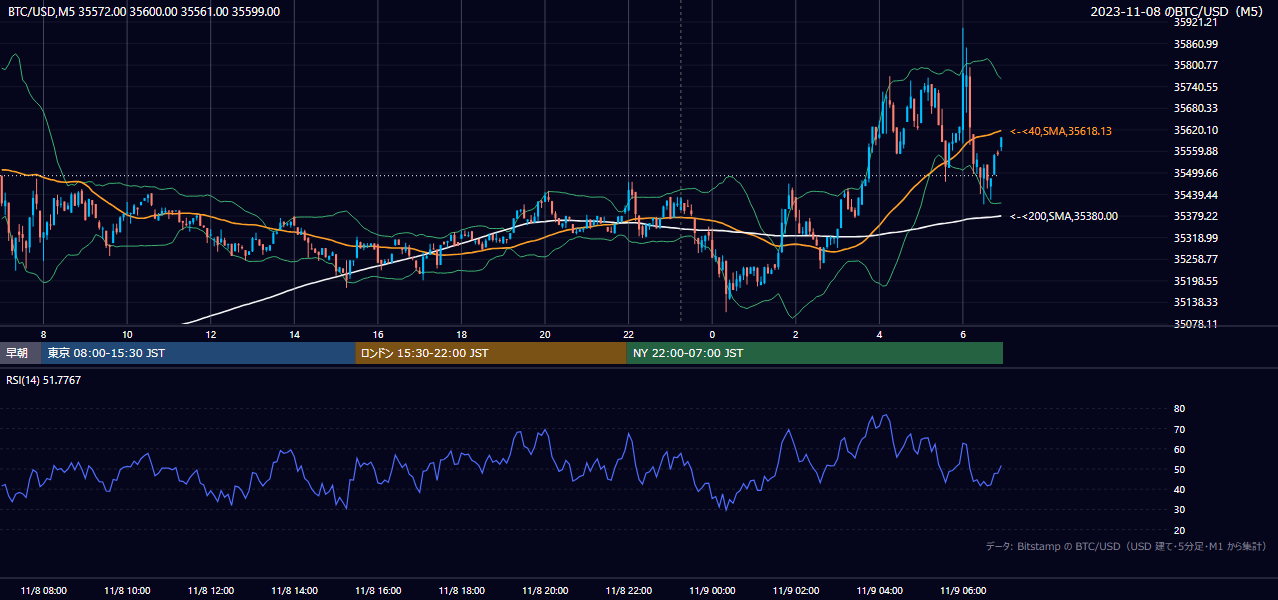This screenshot has height=600, width=1278.
Task: Click the 11/8 22:00 time label
Action: (x=628, y=590)
